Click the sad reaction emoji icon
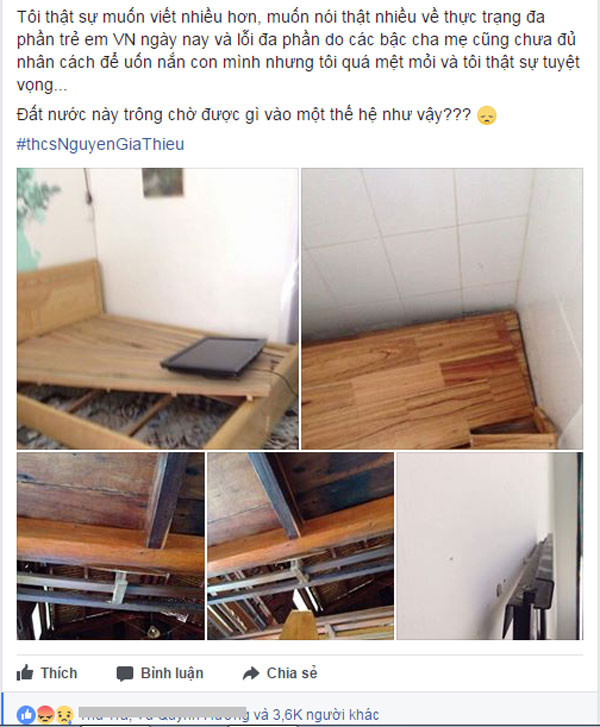600x727 pixels. [64, 715]
